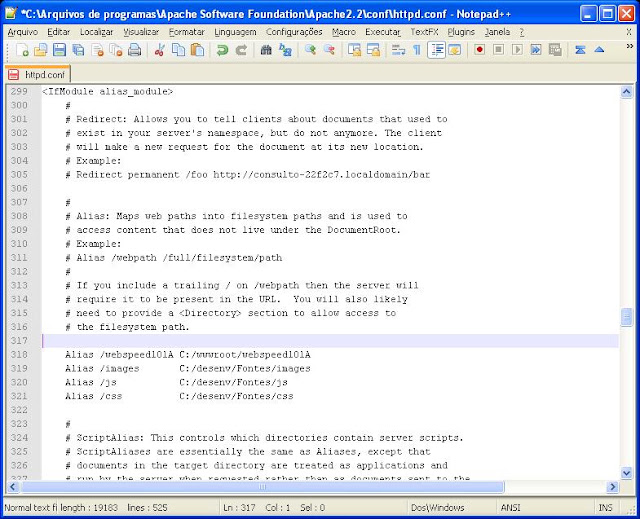Click the vertical scrollbar up arrow

pyautogui.click(x=627, y=92)
